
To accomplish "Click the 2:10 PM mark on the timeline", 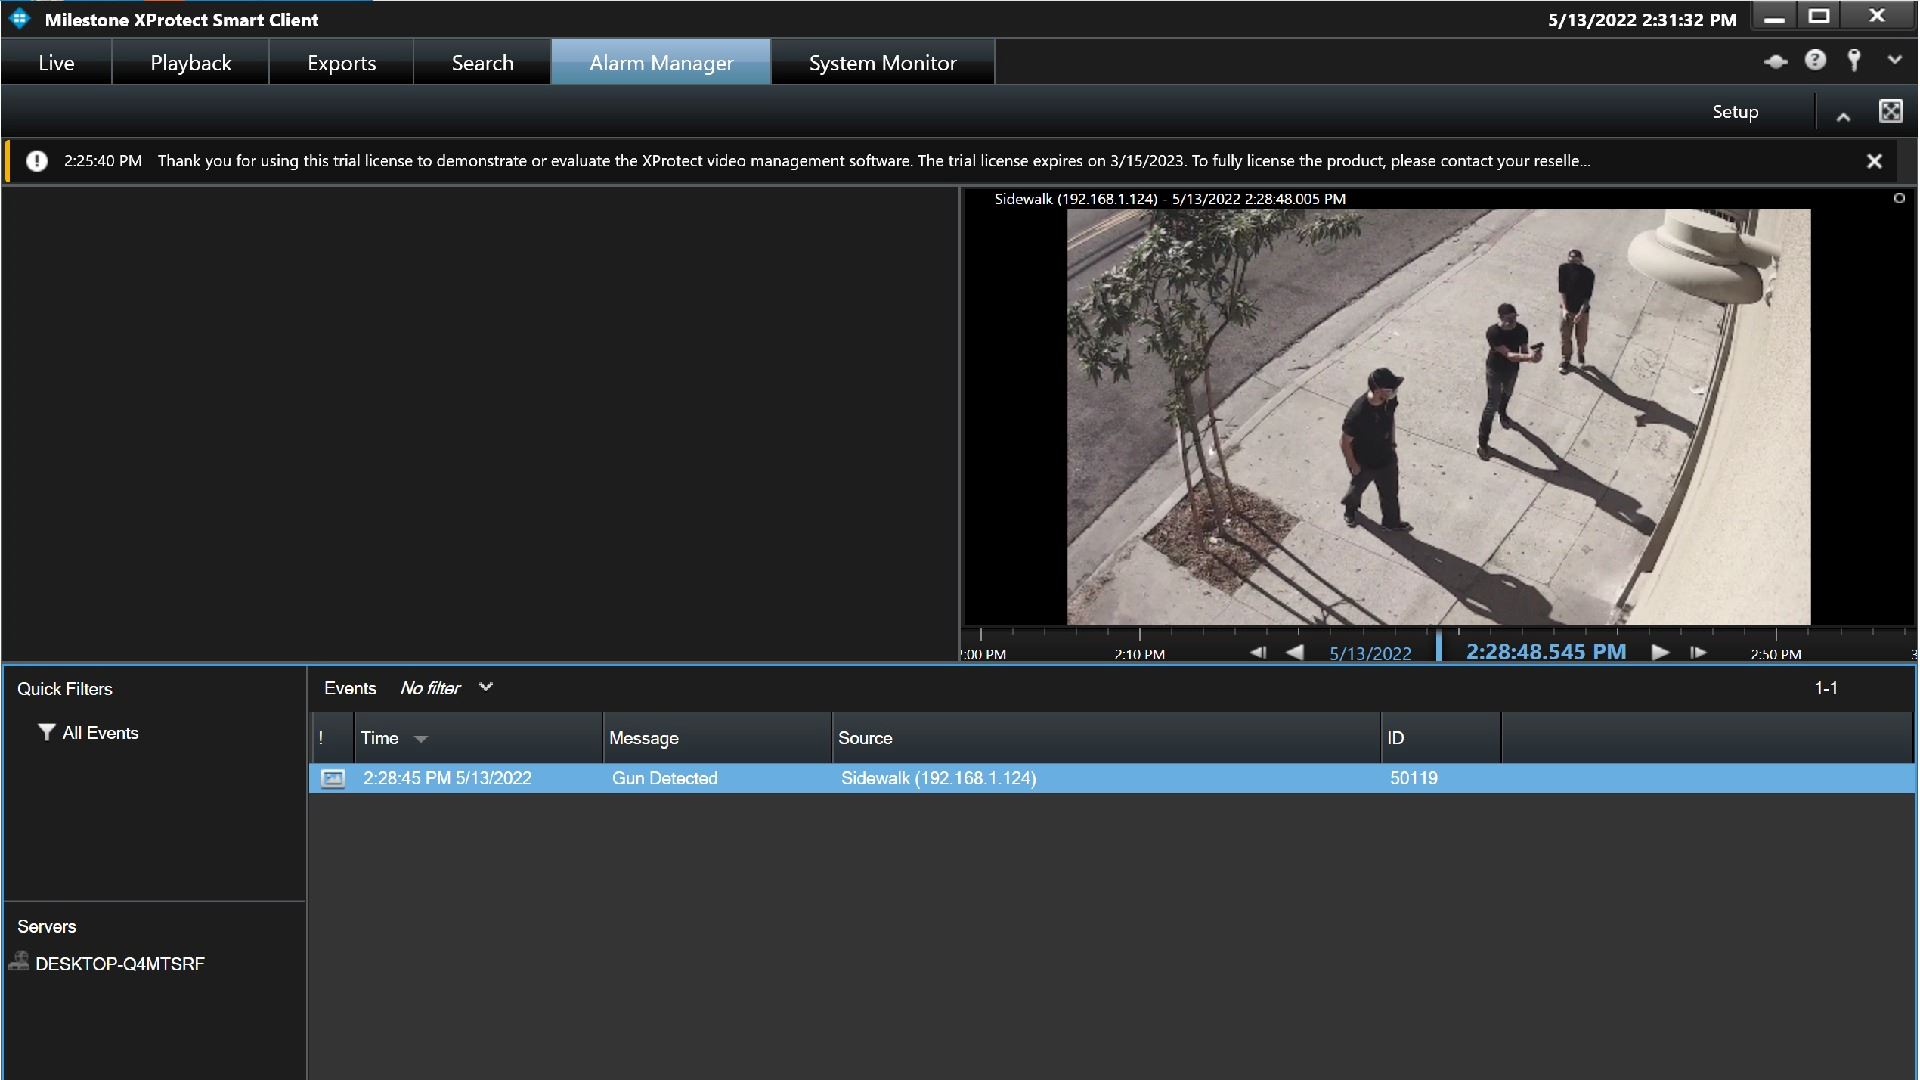I will tap(1139, 654).
